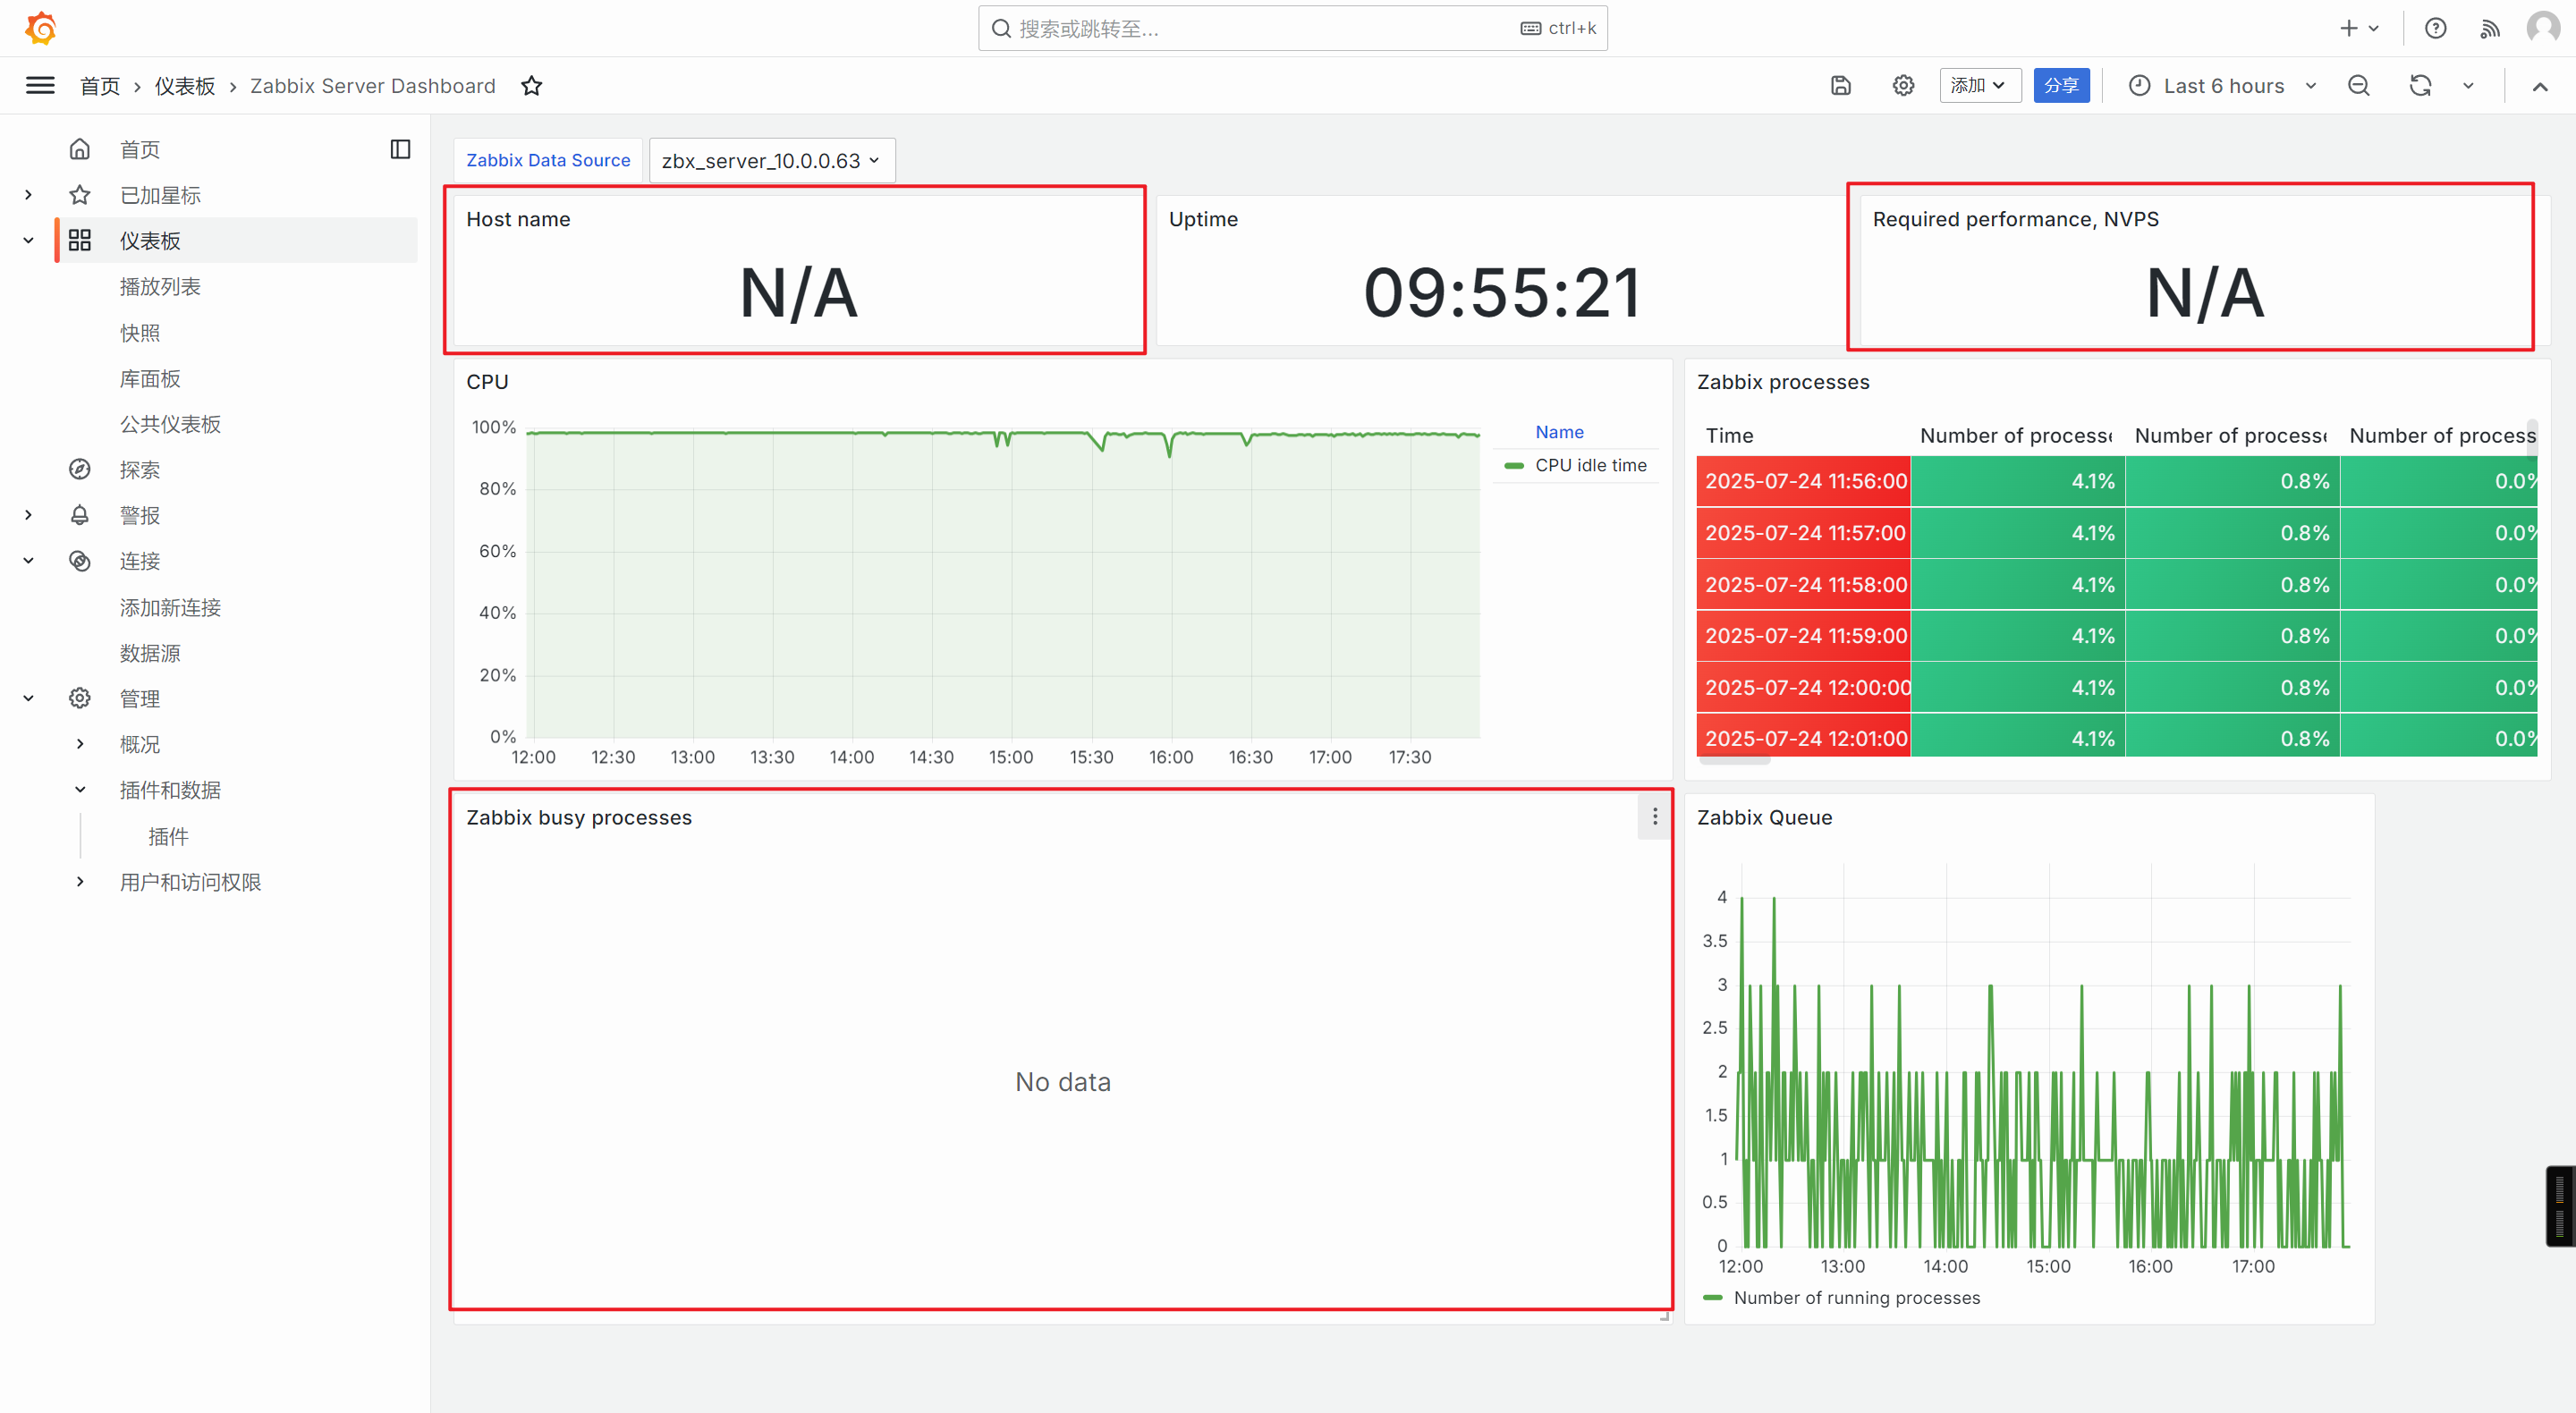Click the CPU panel title
Screen dimensions: 2576x1413
487,382
